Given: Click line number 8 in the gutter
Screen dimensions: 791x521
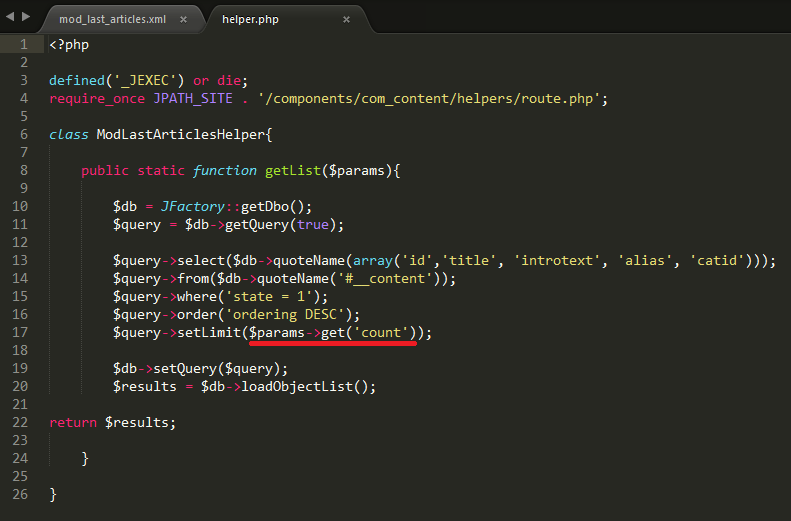Looking at the screenshot, I should tap(23, 171).
